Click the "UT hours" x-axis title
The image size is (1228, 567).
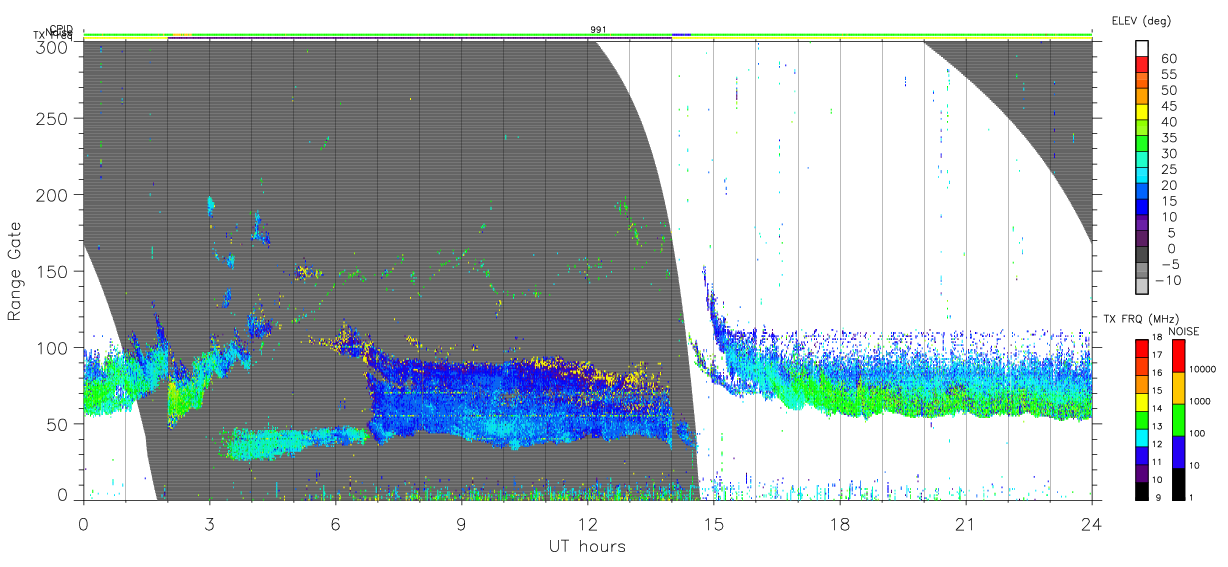click(587, 546)
